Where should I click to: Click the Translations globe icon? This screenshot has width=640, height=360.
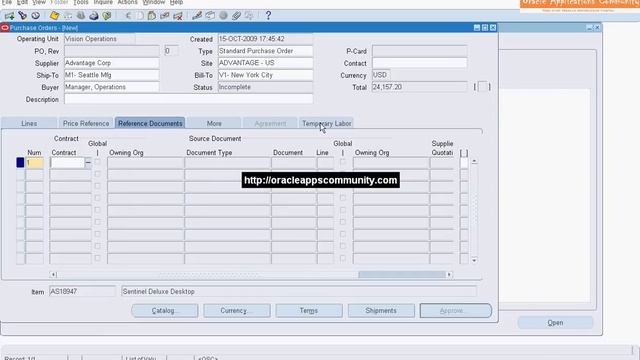pos(223,16)
